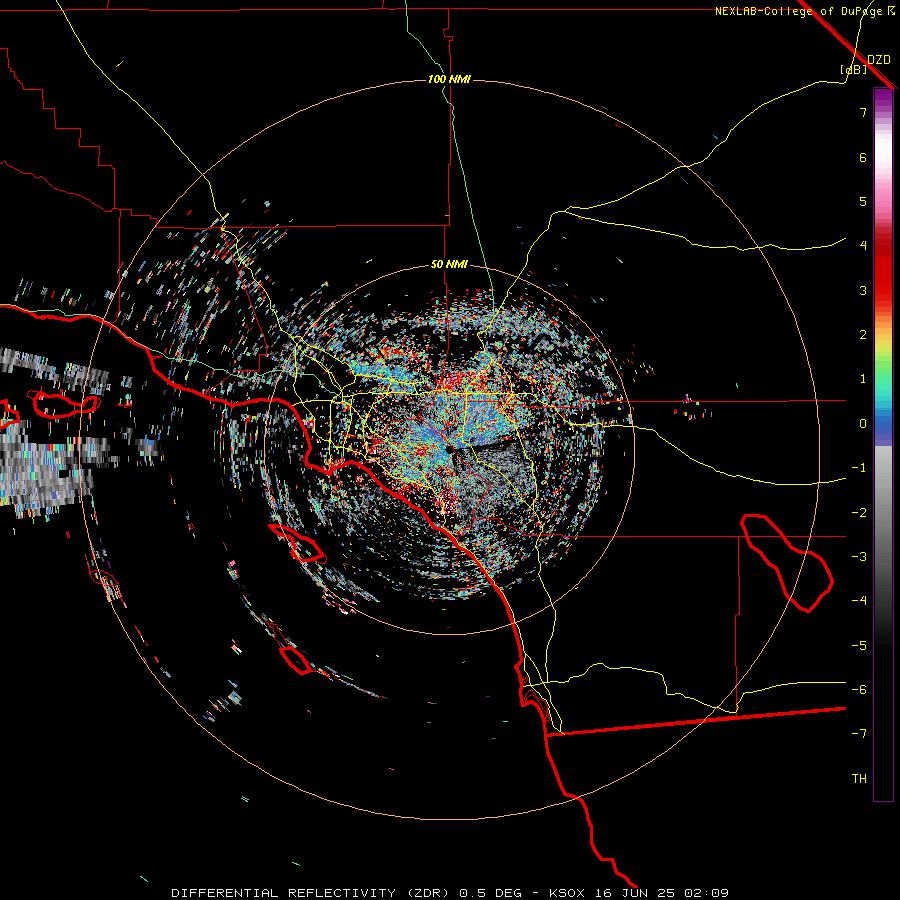Click the "[dB]" units label
Viewport: 900px width, 900px height.
pyautogui.click(x=853, y=69)
